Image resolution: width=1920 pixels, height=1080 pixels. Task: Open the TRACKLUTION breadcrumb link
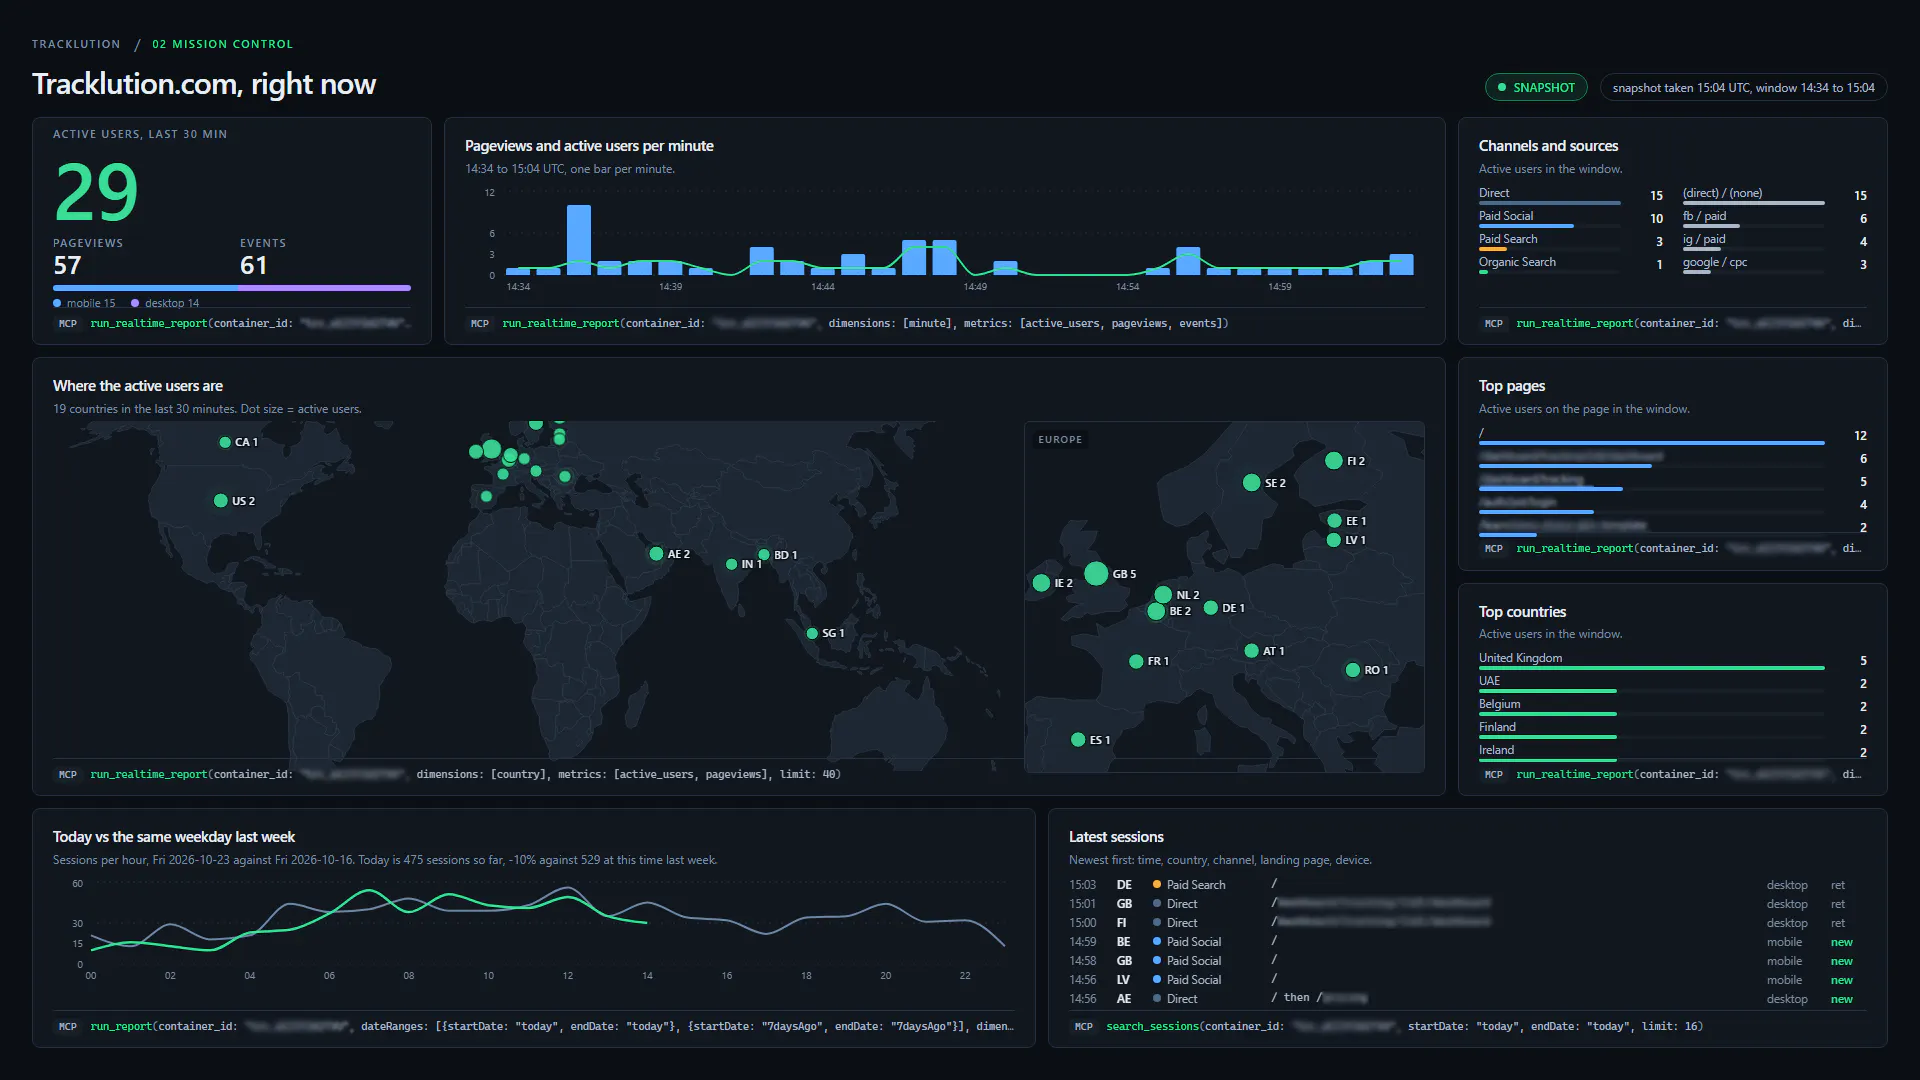[x=76, y=44]
